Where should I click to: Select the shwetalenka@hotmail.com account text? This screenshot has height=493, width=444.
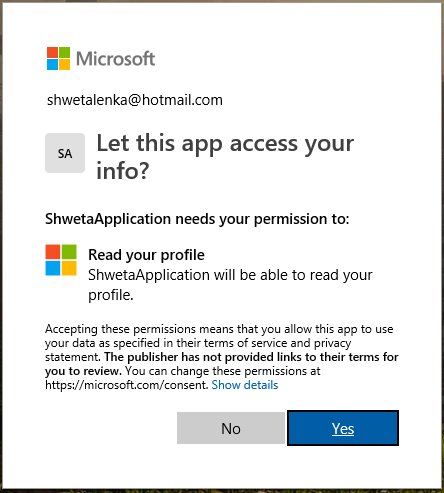[135, 100]
